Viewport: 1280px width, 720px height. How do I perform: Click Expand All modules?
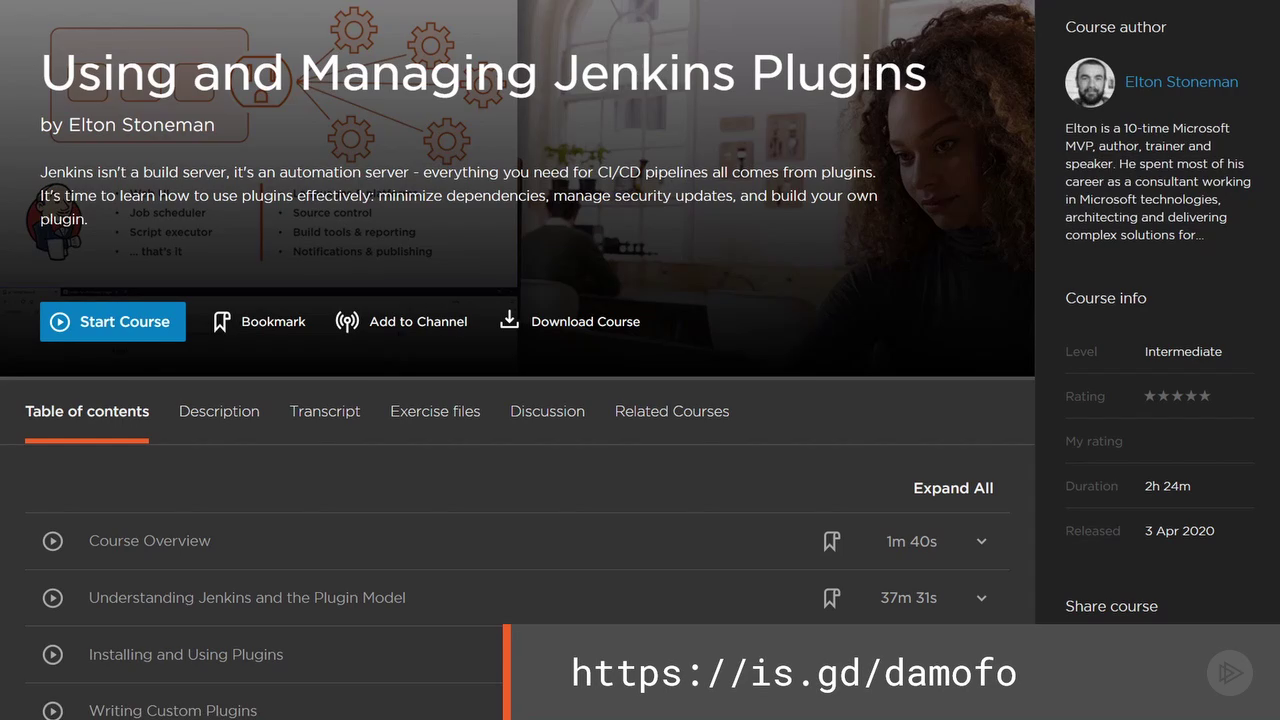(953, 488)
